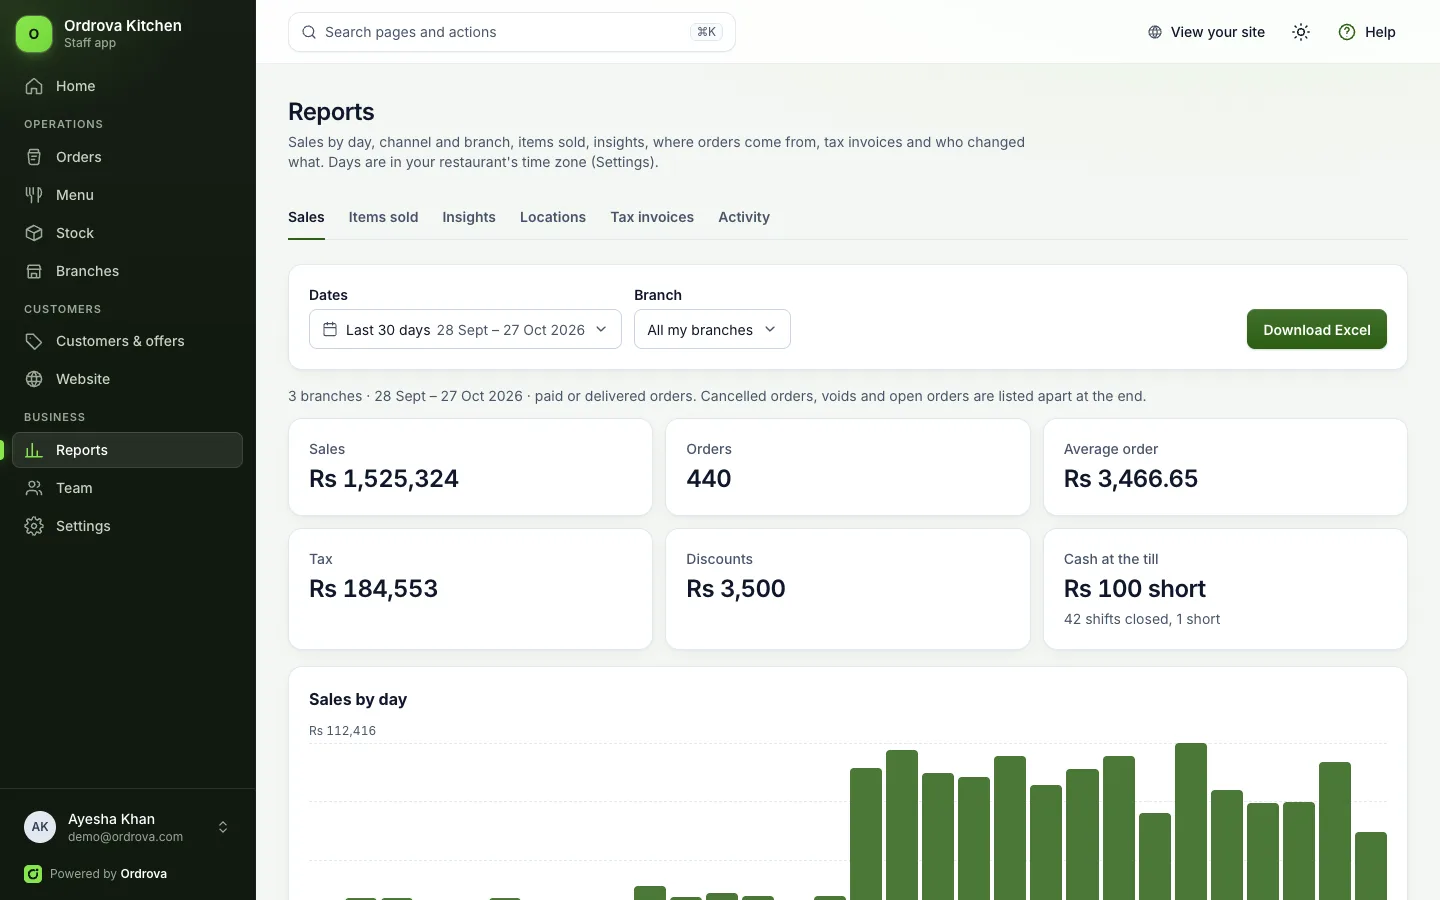Open the Activity tab

click(x=744, y=217)
